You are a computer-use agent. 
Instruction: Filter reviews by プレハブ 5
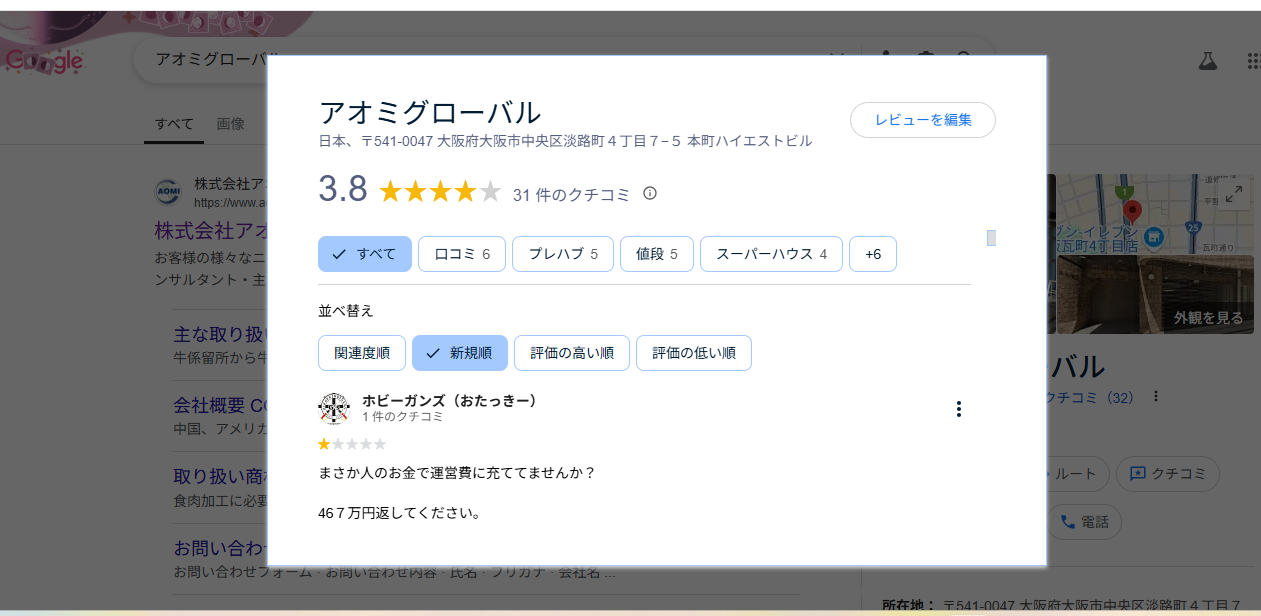click(563, 254)
